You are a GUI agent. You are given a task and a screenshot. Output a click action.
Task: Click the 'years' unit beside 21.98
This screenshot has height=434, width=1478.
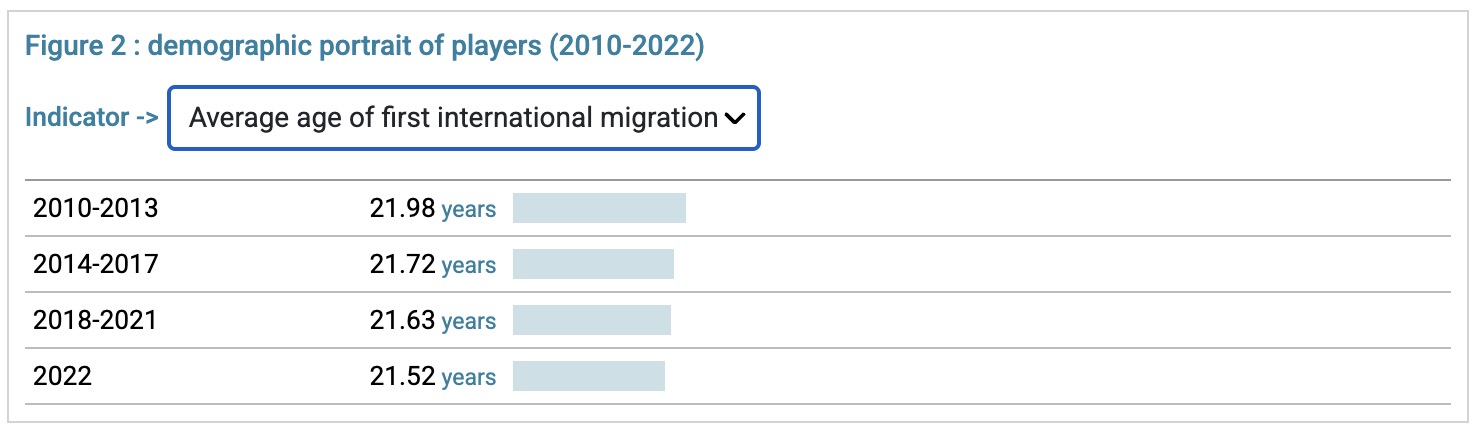point(469,210)
